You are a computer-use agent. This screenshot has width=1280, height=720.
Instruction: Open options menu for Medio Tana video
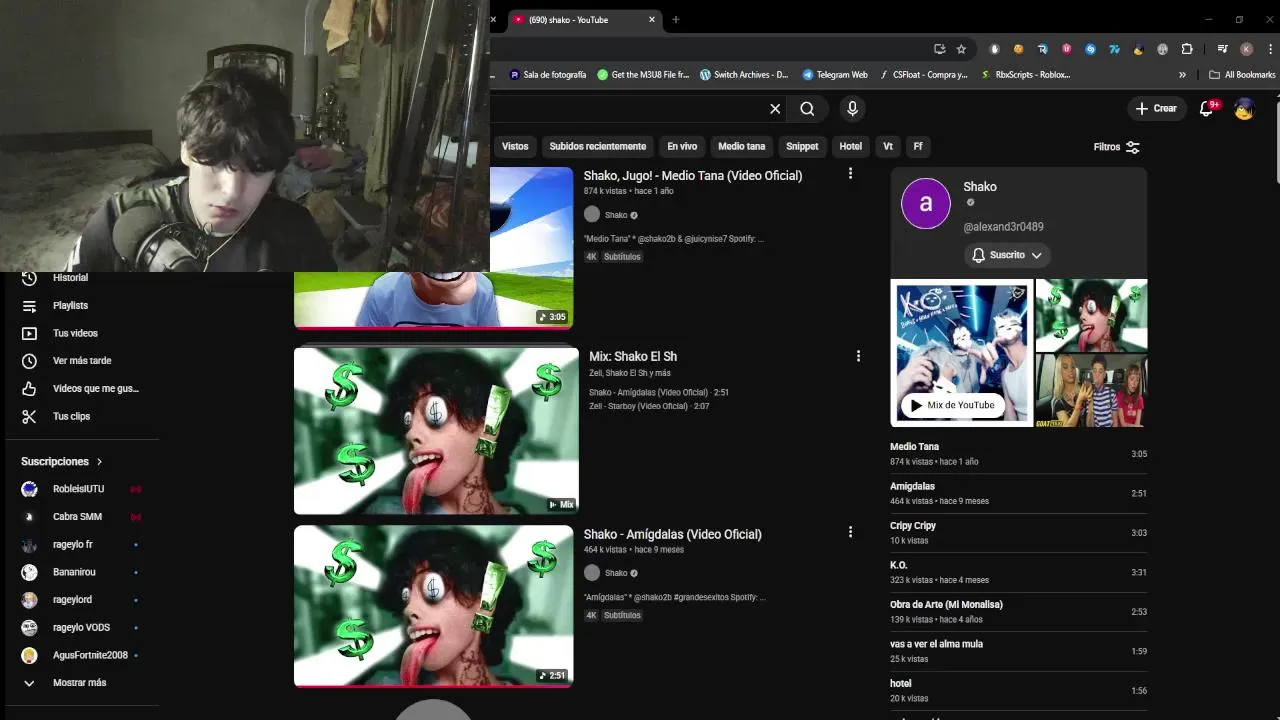[x=850, y=174]
